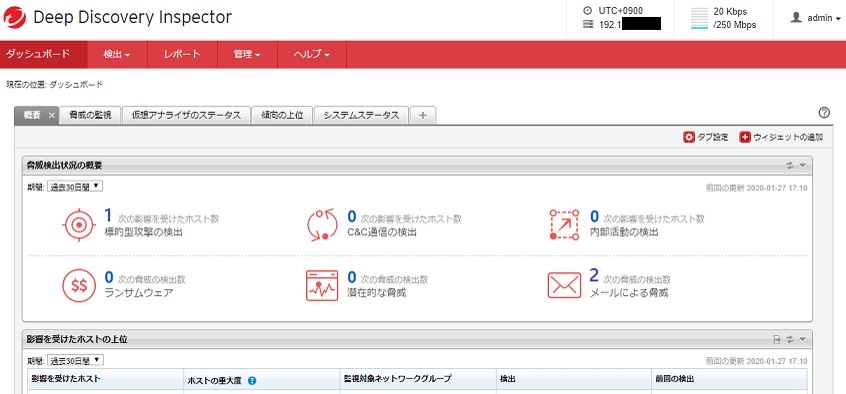Click the 標的型攻撃の検出 label
Image resolution: width=846 pixels, height=394 pixels.
pyautogui.click(x=144, y=233)
